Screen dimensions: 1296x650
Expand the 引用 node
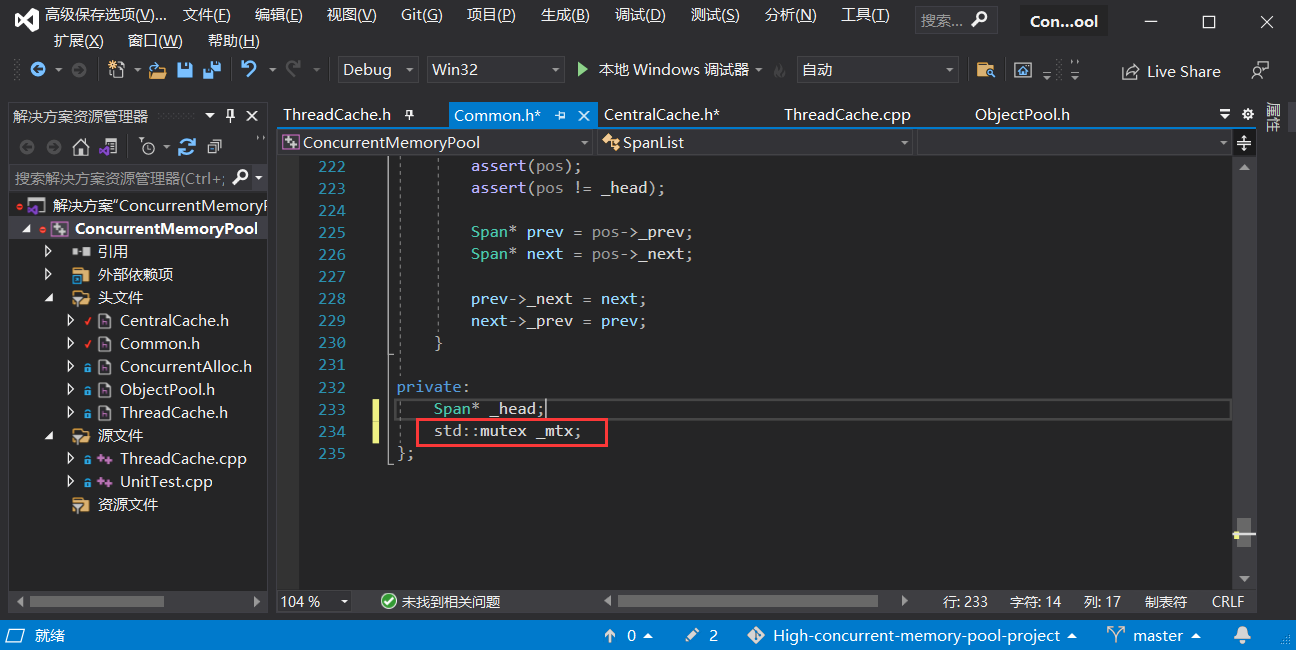click(x=49, y=251)
